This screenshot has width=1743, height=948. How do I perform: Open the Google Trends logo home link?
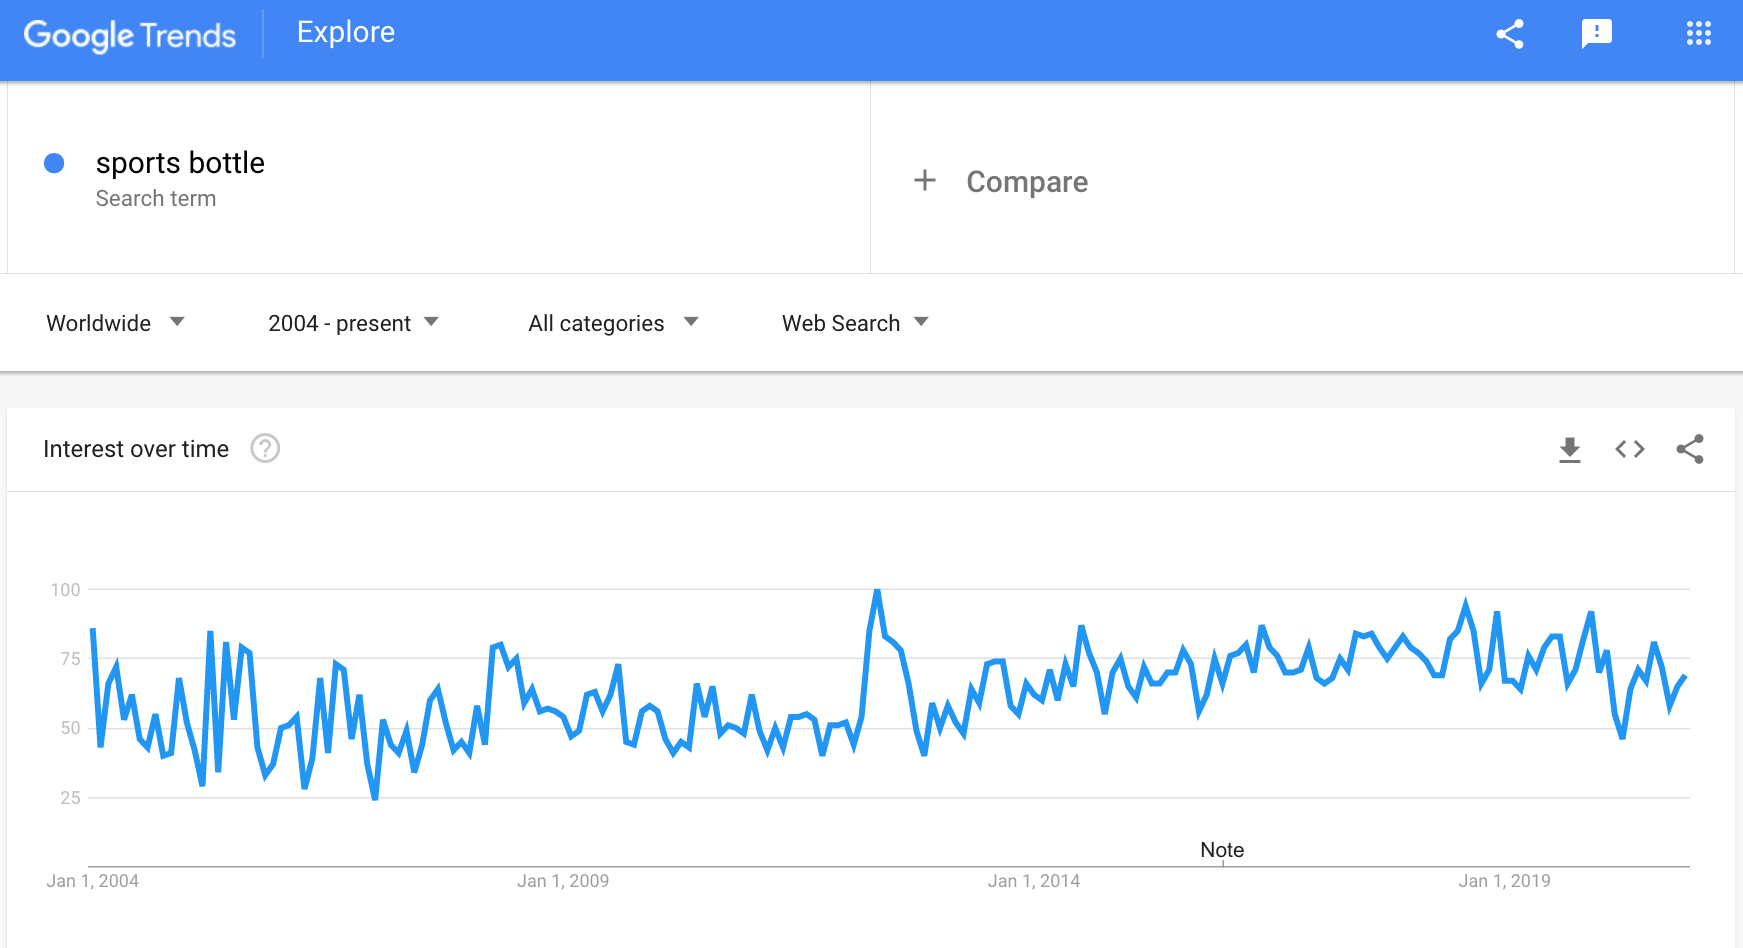pyautogui.click(x=130, y=35)
